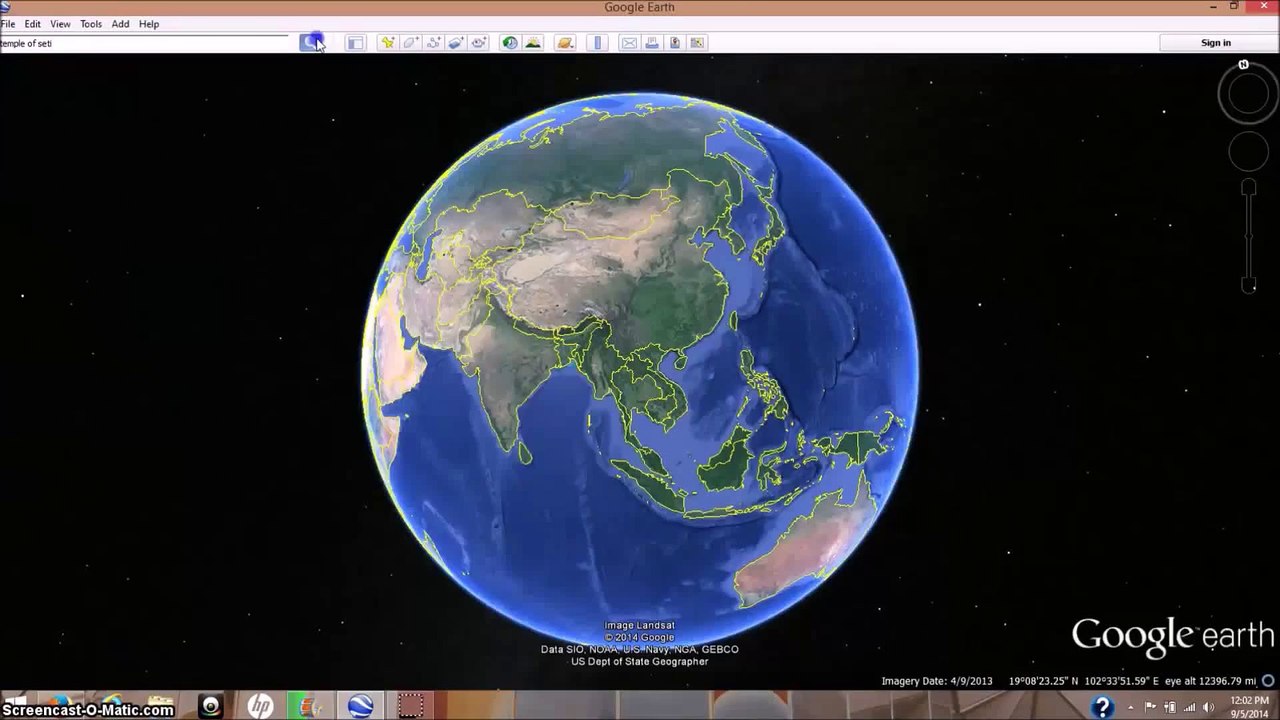
Task: Click the blue help question mark icon
Action: (x=1102, y=707)
